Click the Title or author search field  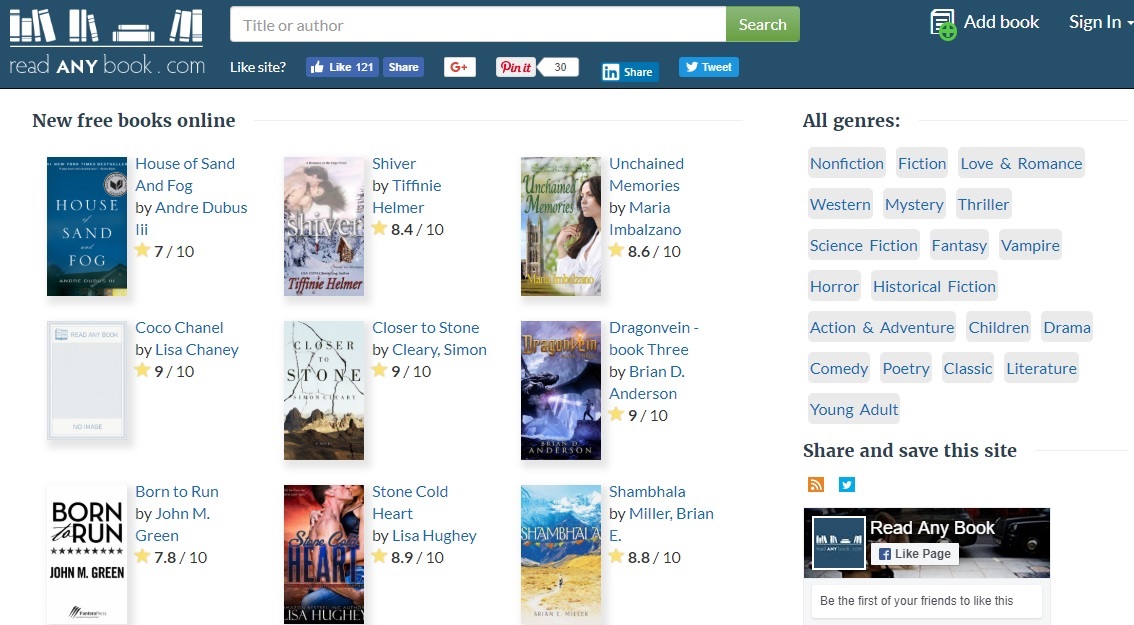(x=478, y=25)
